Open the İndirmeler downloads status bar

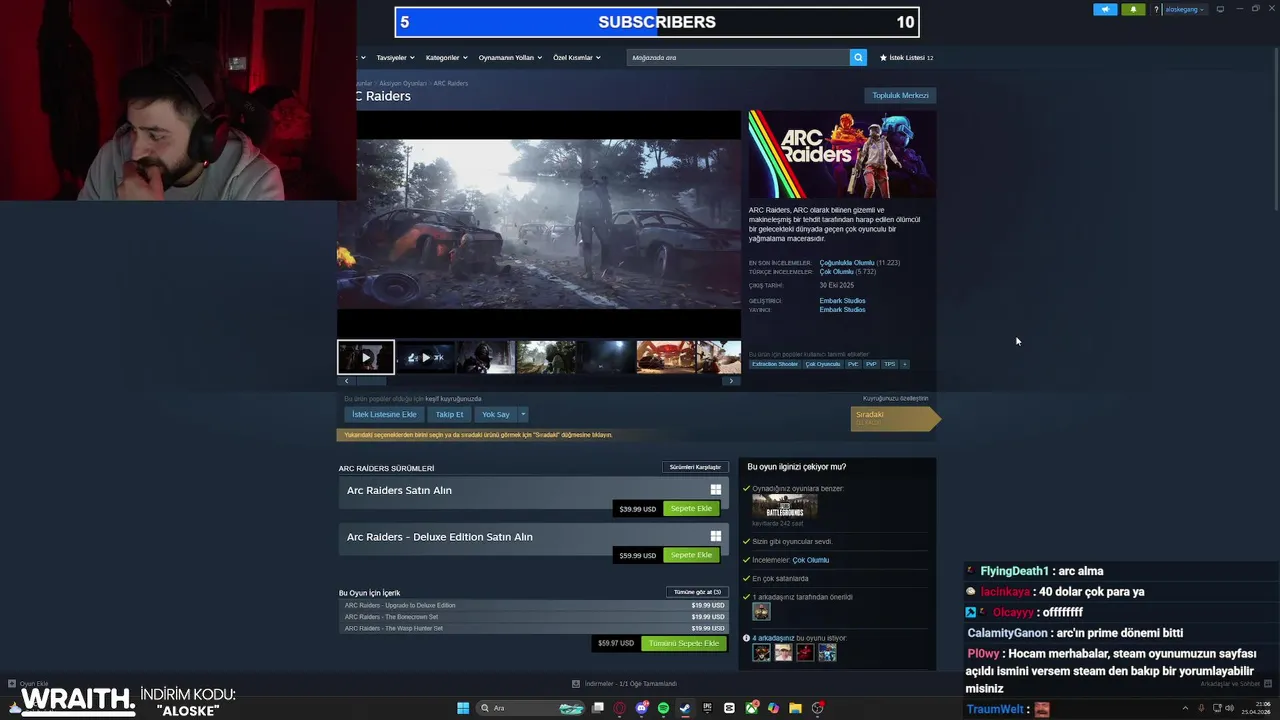625,684
